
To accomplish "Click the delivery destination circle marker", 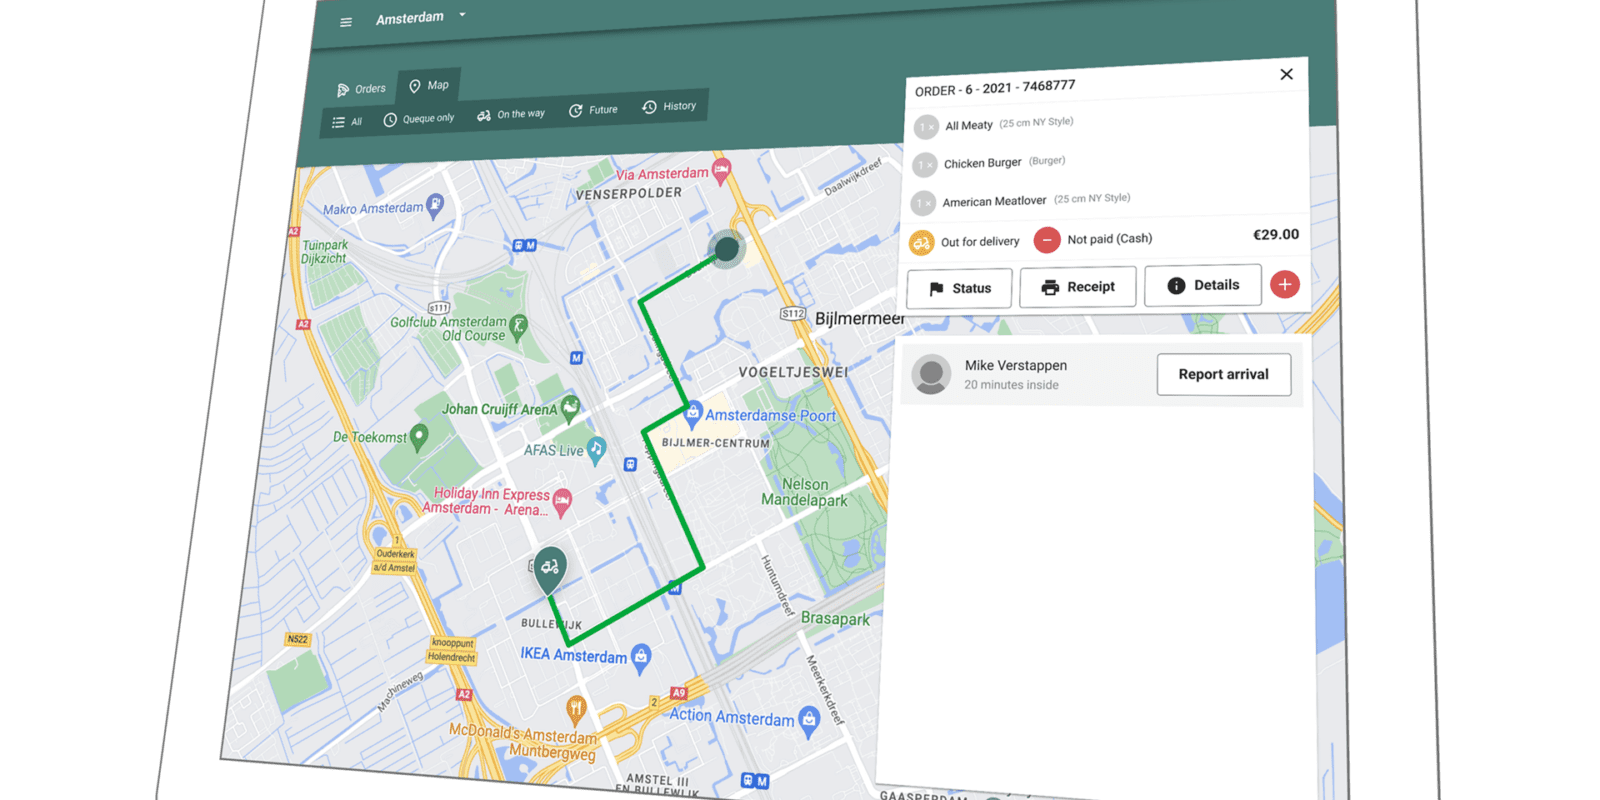I will [x=727, y=248].
